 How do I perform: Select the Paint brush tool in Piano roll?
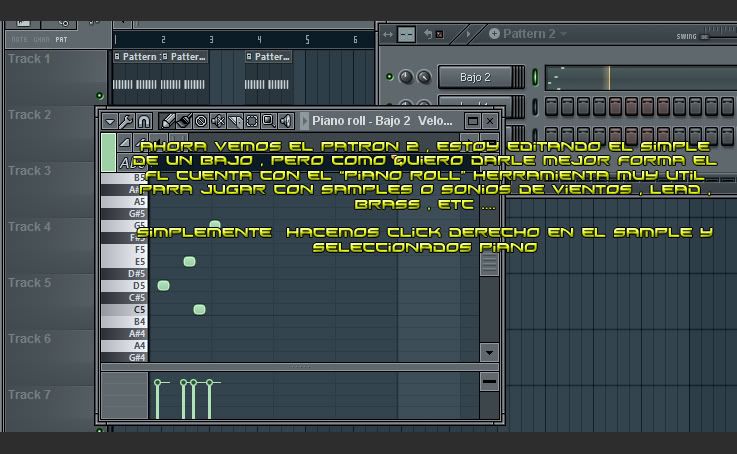tap(184, 121)
